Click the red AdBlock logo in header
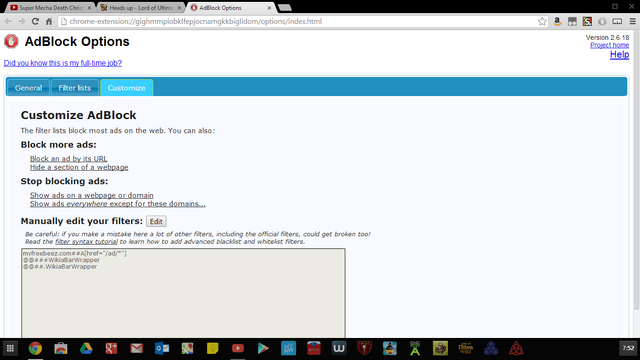The height and width of the screenshot is (360, 640). 11,41
